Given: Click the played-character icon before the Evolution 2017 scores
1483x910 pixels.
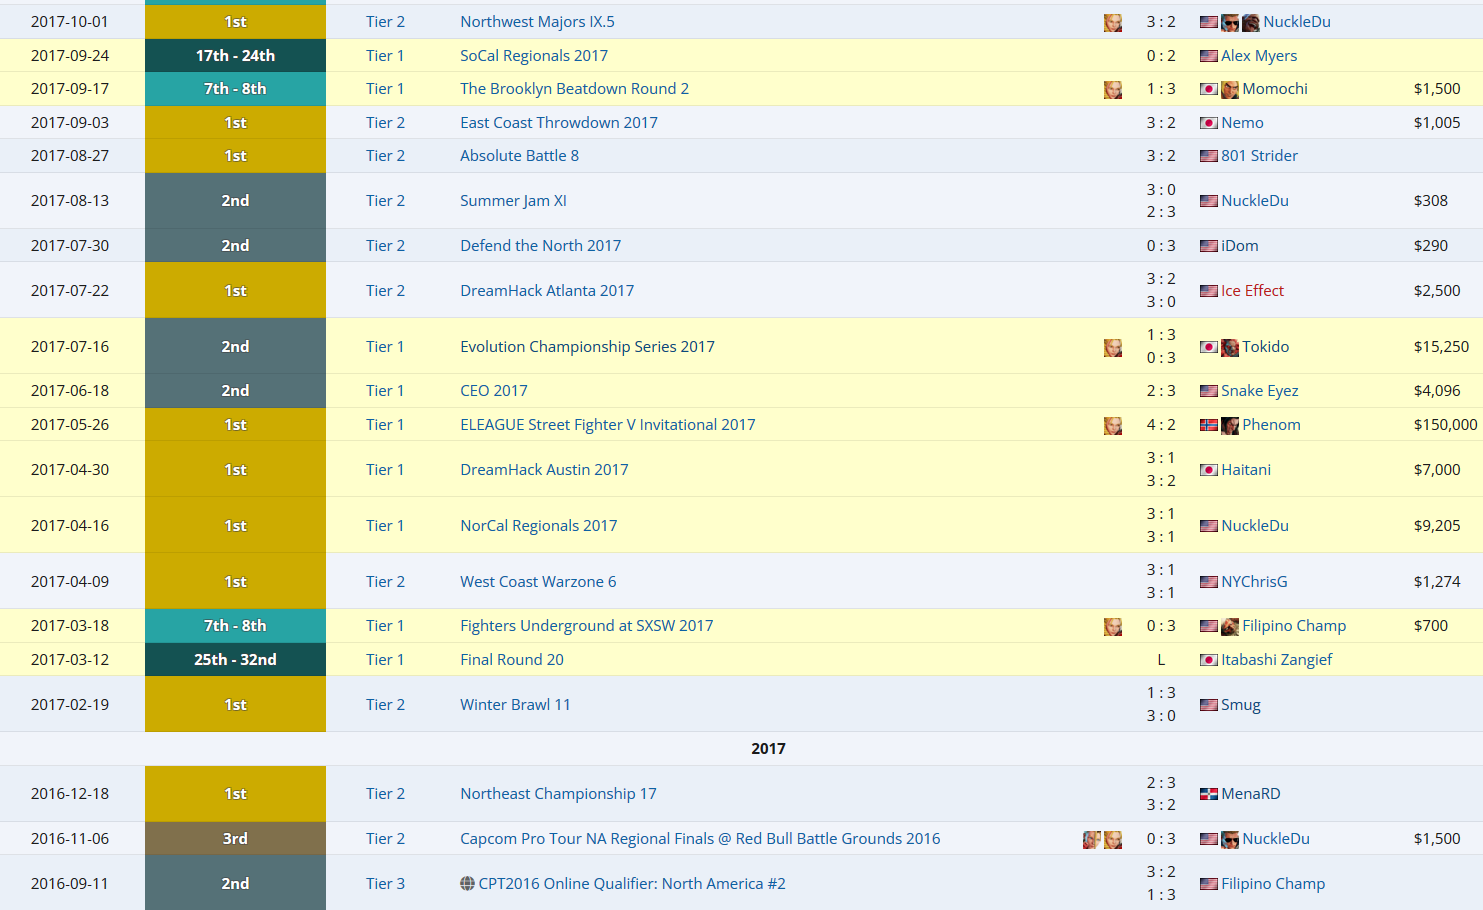Looking at the screenshot, I should pyautogui.click(x=1113, y=348).
